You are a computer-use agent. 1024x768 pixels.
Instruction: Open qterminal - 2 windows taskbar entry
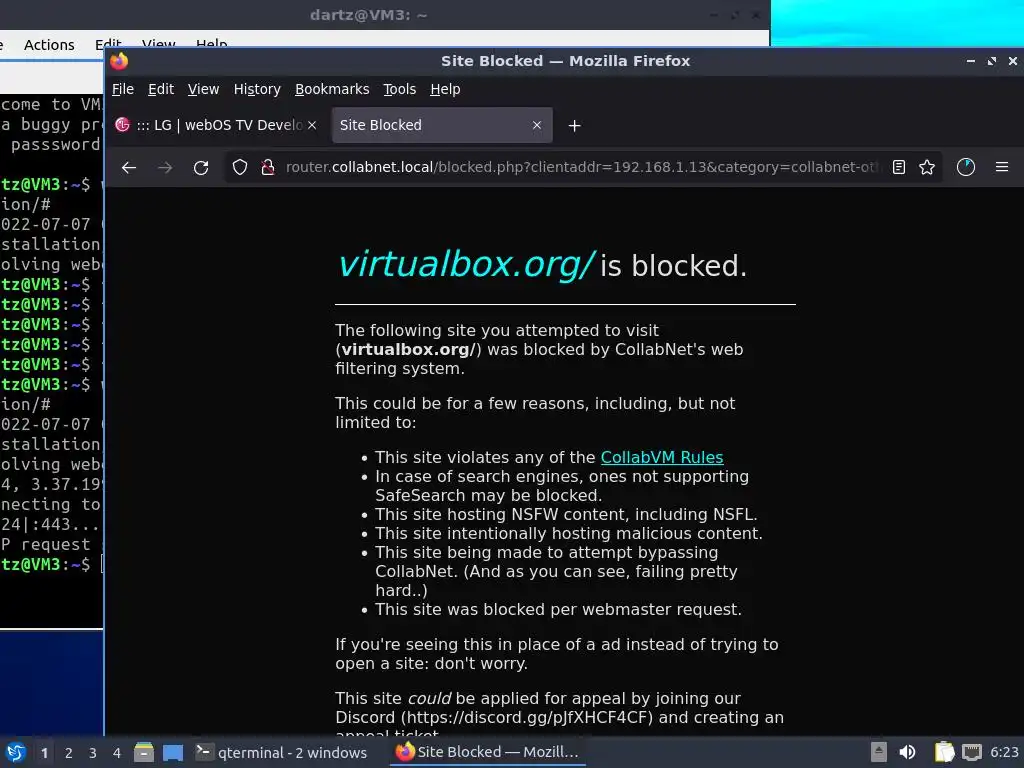tap(282, 752)
